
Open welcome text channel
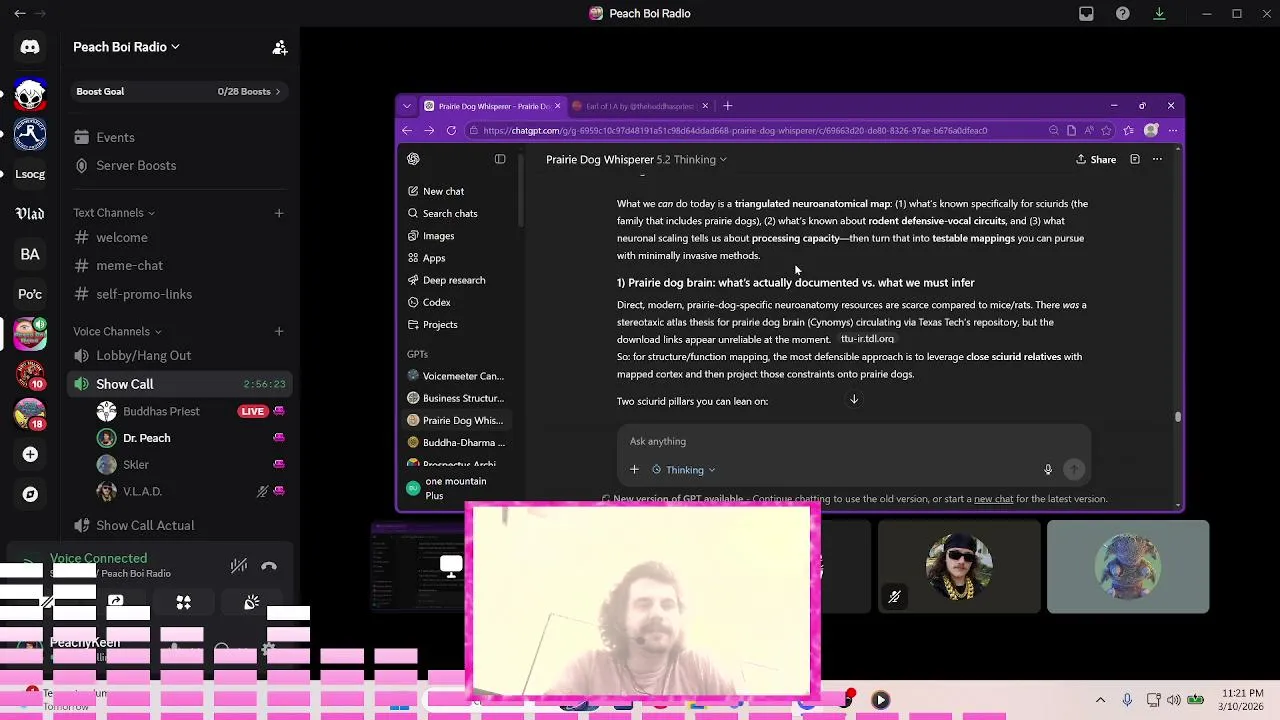coord(121,237)
